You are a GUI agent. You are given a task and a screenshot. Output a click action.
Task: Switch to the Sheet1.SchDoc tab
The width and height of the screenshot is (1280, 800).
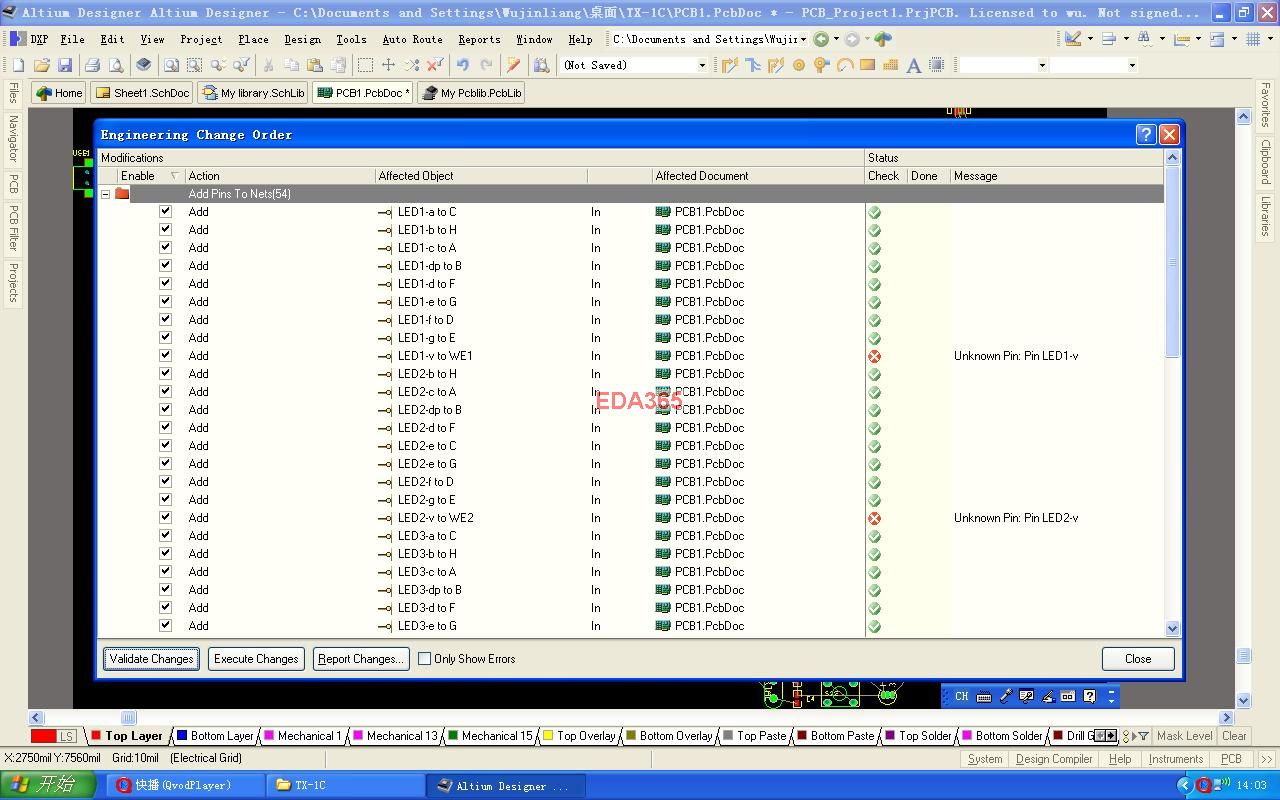[x=142, y=93]
